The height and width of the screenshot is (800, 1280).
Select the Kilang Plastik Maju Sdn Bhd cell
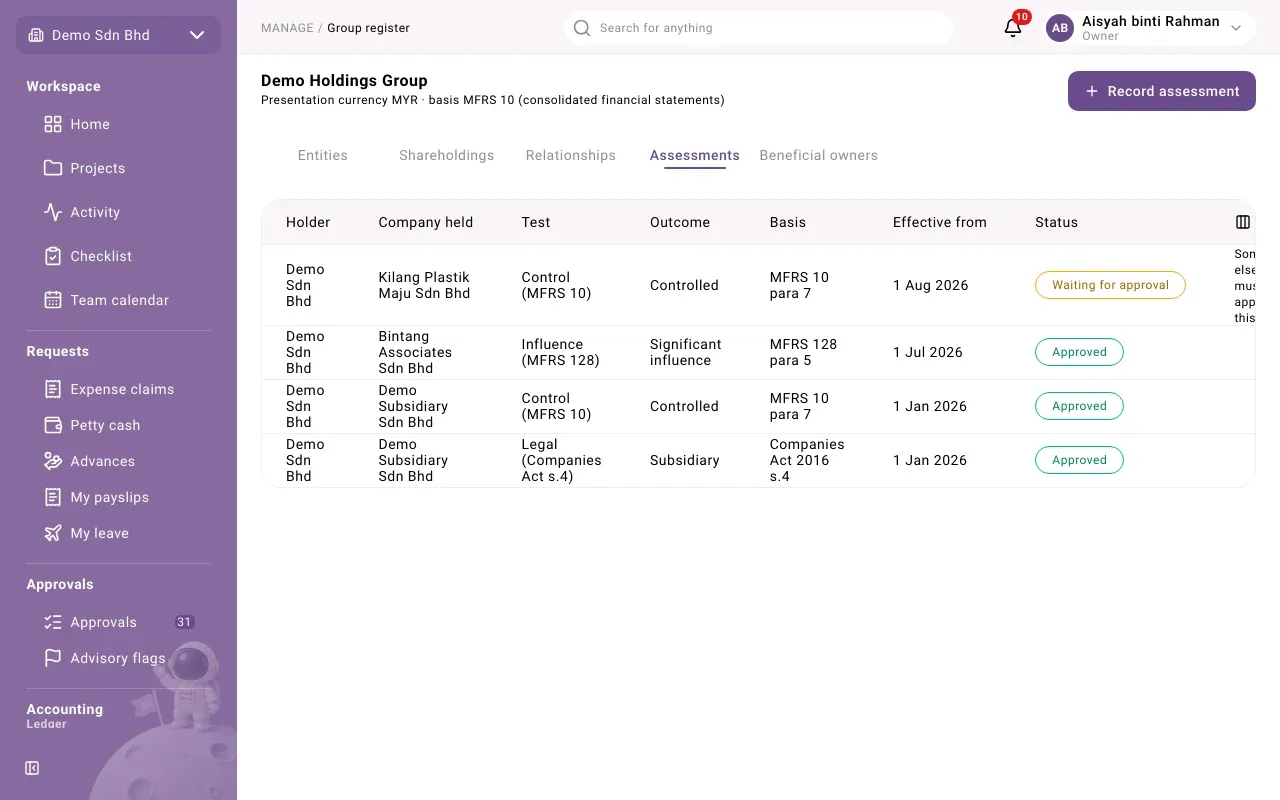point(424,285)
